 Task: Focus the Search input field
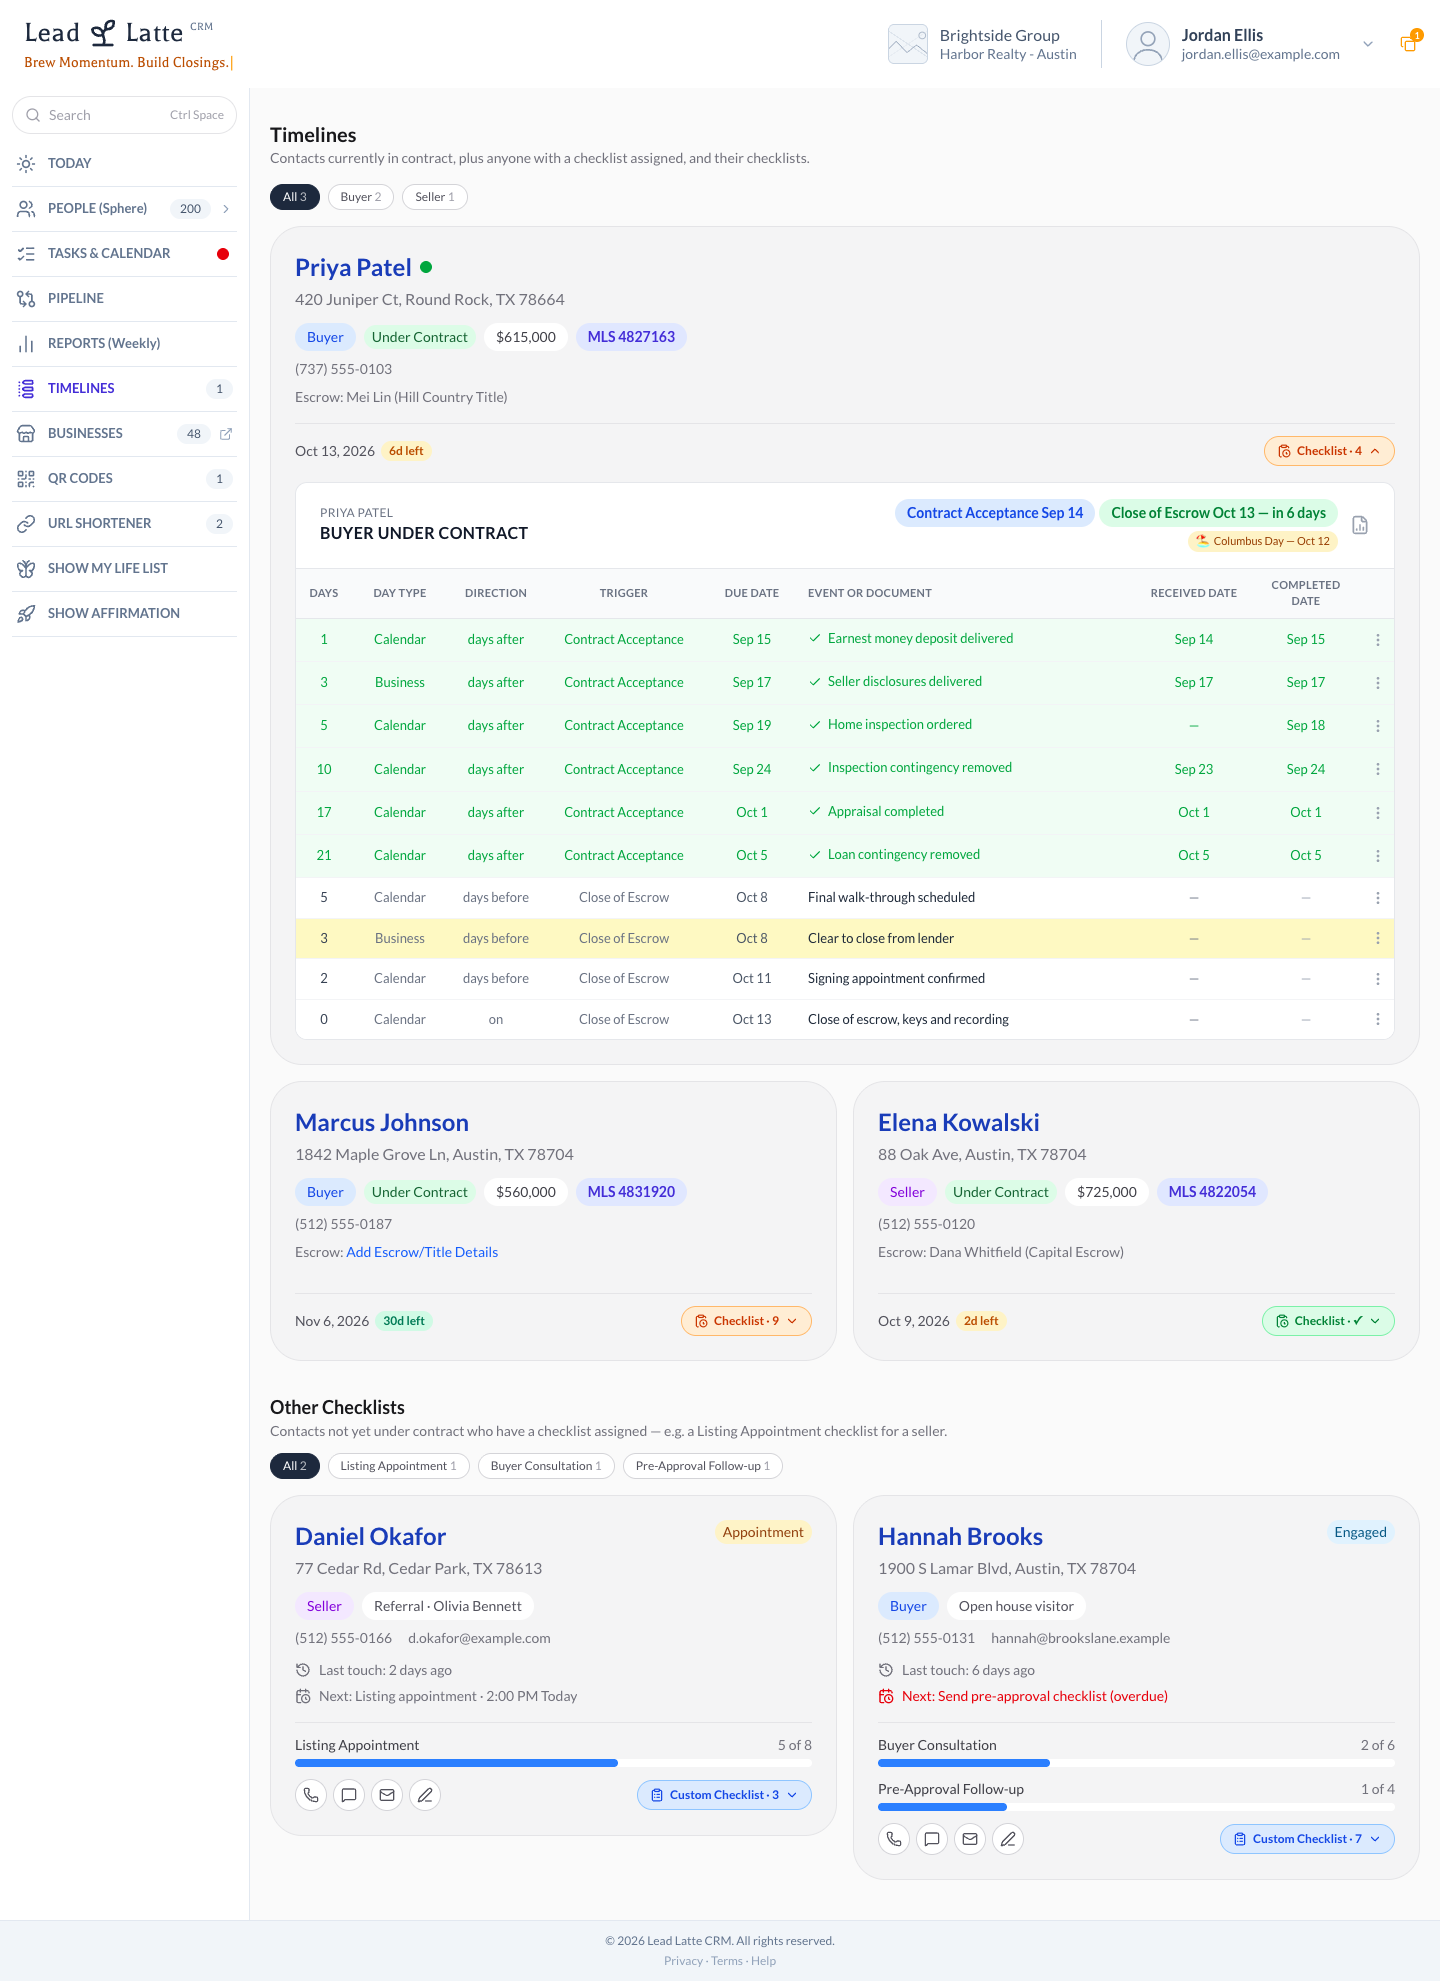click(124, 115)
